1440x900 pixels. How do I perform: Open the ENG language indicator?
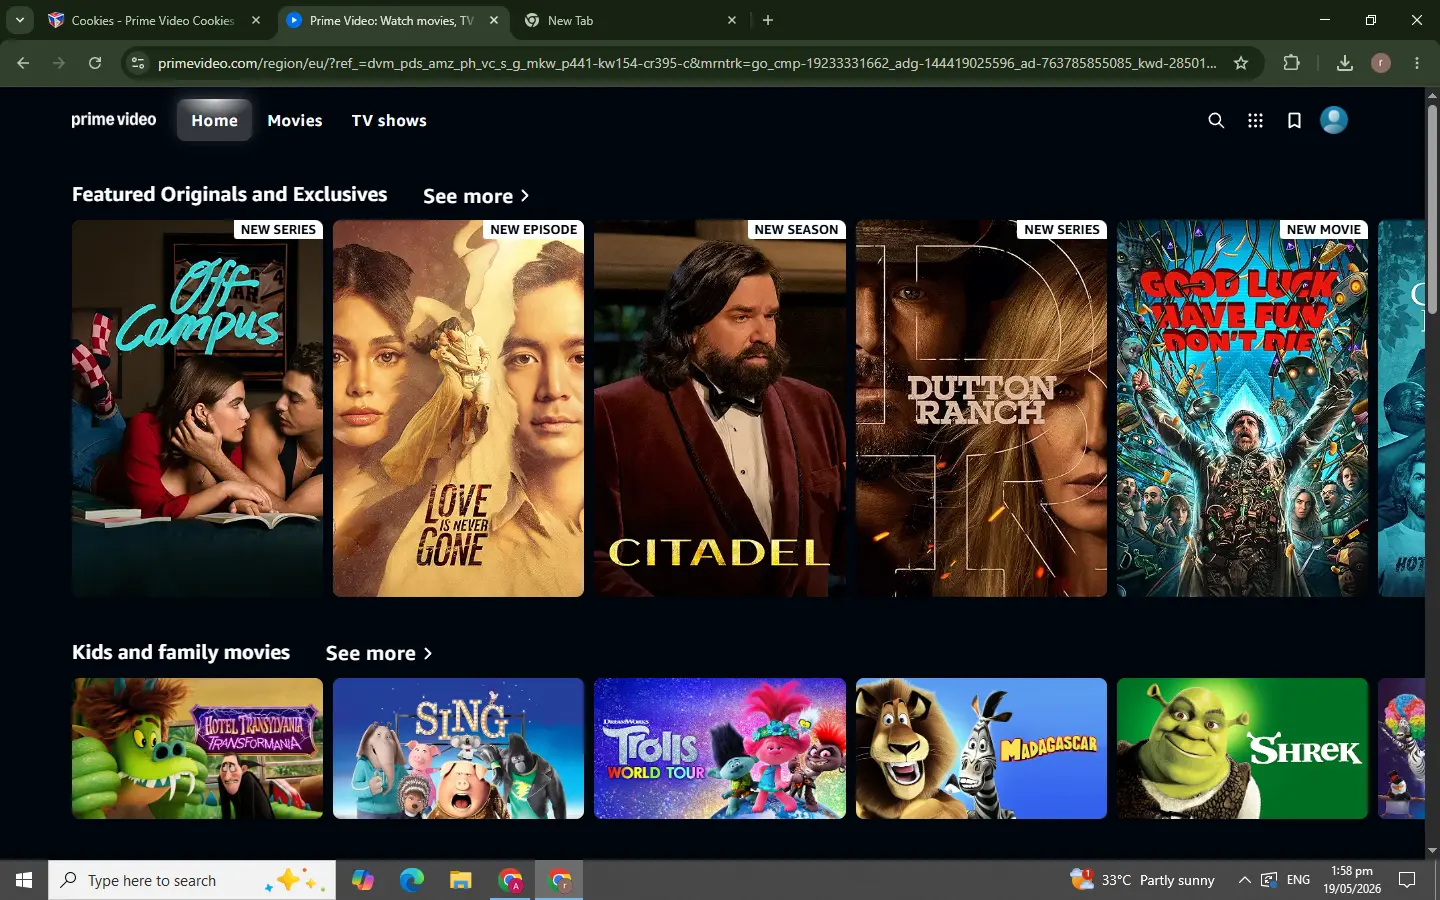[x=1298, y=880]
